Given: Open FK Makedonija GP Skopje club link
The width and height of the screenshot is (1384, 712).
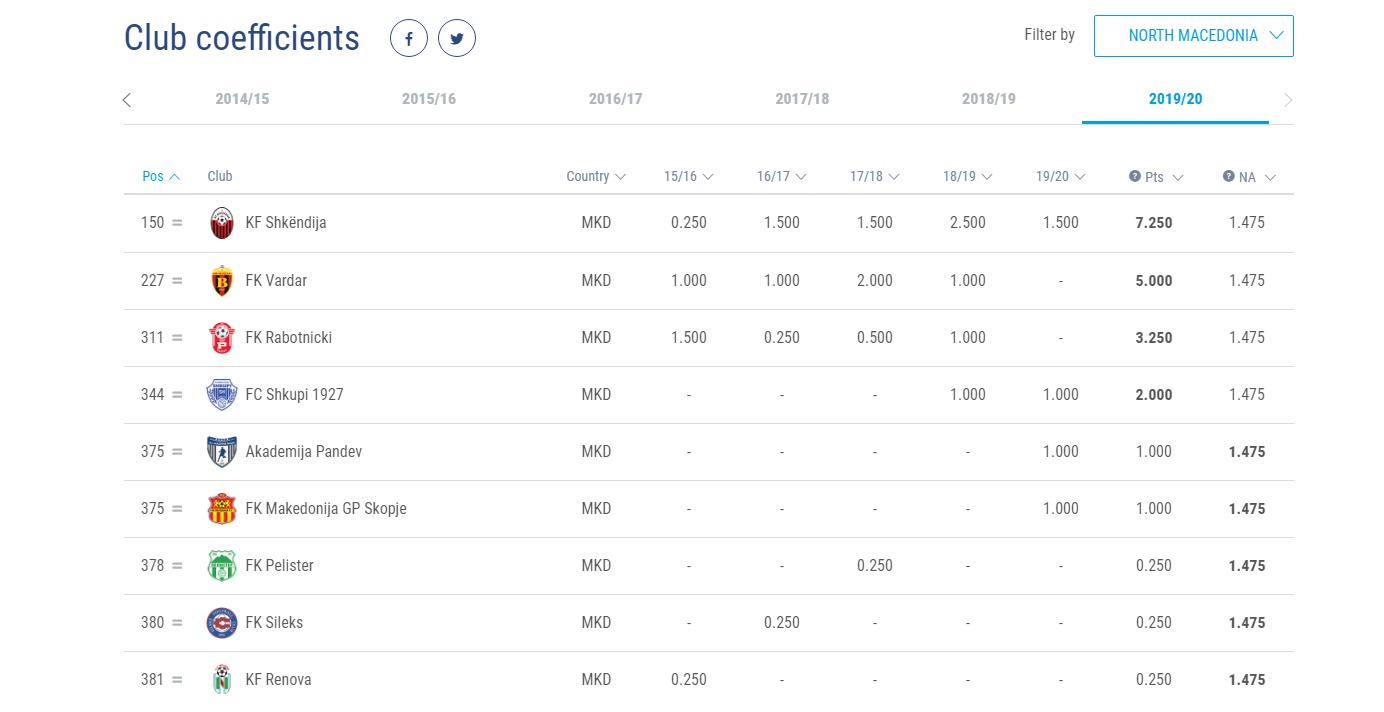Looking at the screenshot, I should click(x=326, y=509).
